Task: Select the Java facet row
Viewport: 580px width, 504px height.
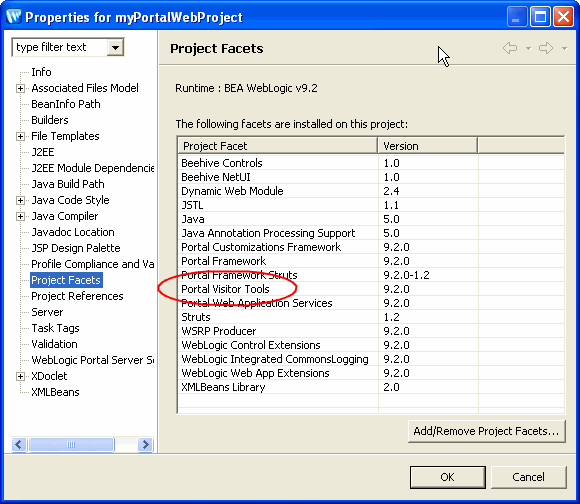Action: click(x=371, y=219)
